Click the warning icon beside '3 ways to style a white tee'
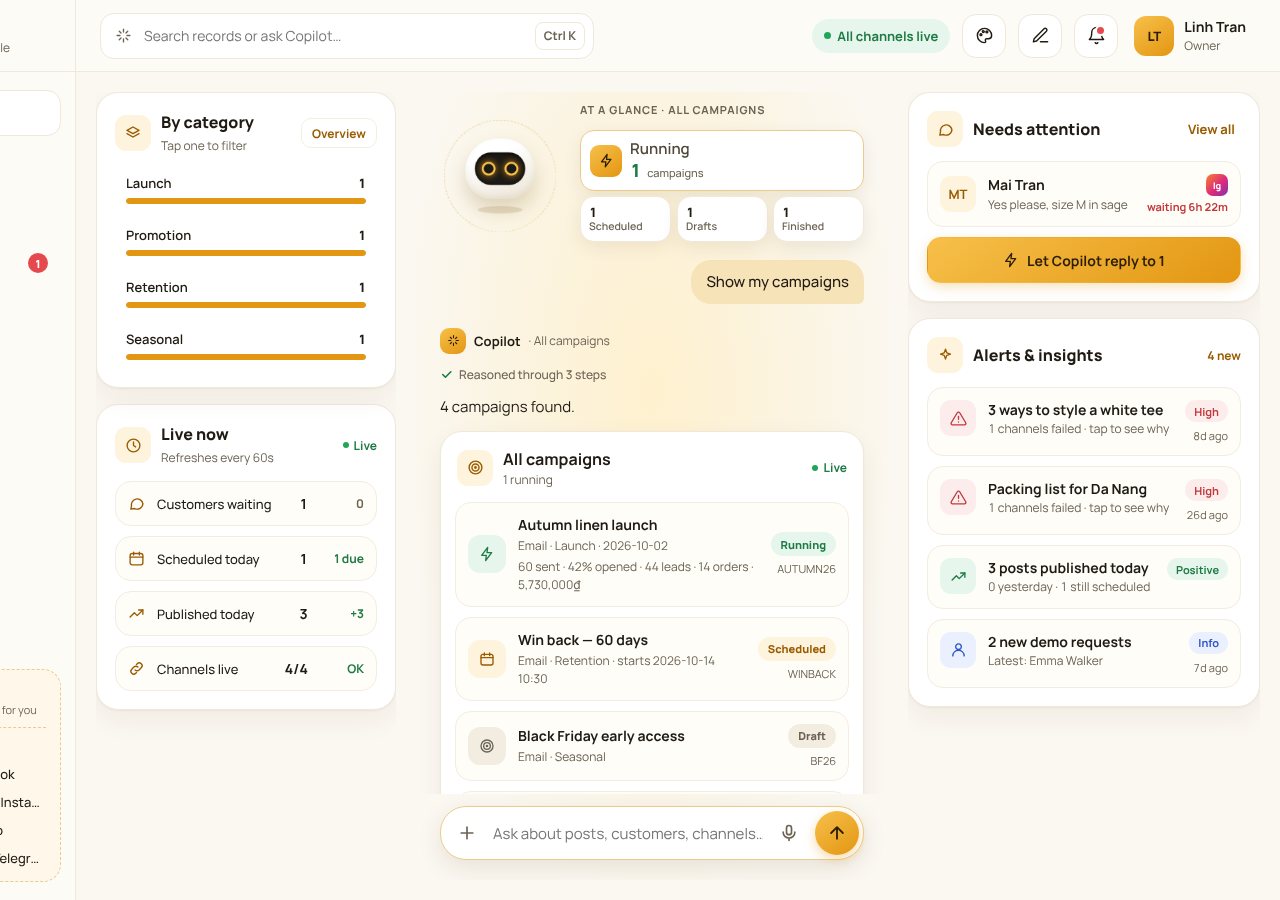This screenshot has height=900, width=1280. tap(958, 419)
